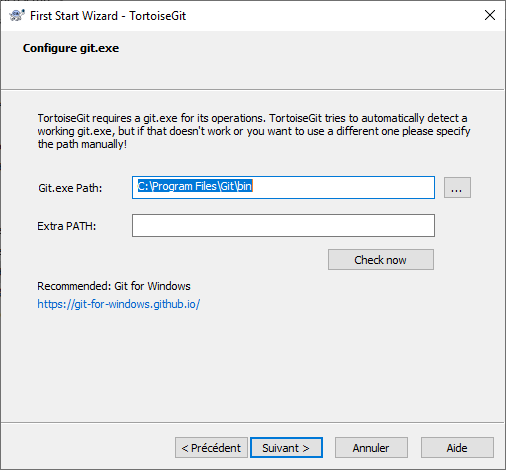The height and width of the screenshot is (470, 506).
Task: Go back with the Précédent button
Action: [211, 448]
